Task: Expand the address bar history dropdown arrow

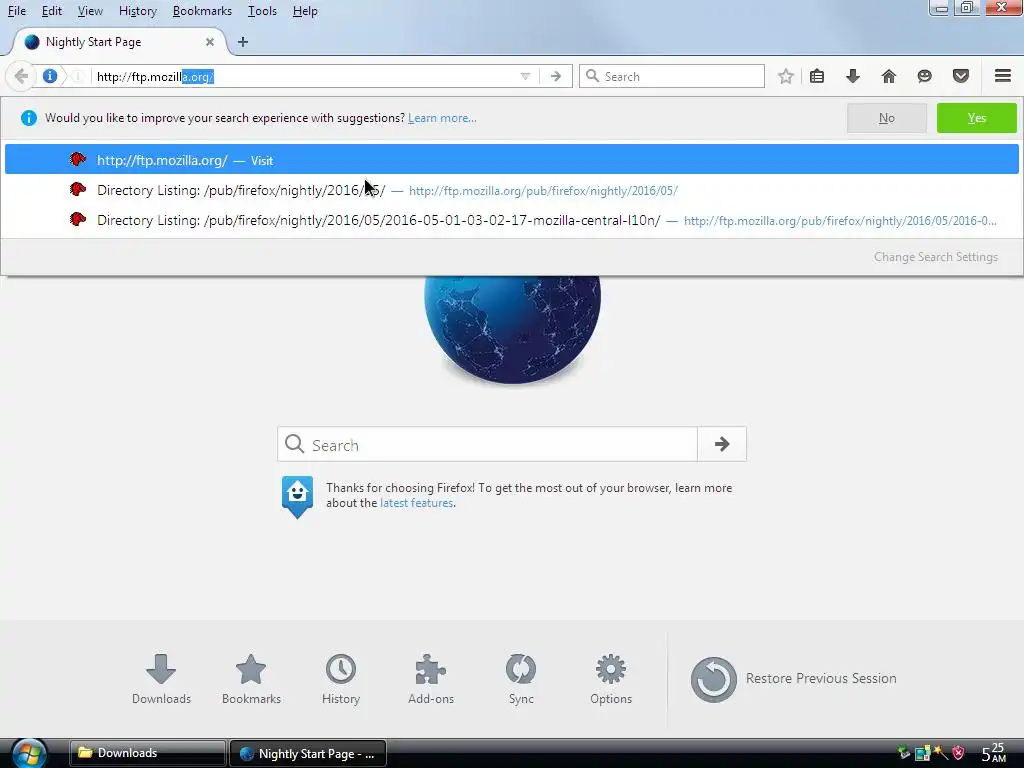Action: pos(525,76)
